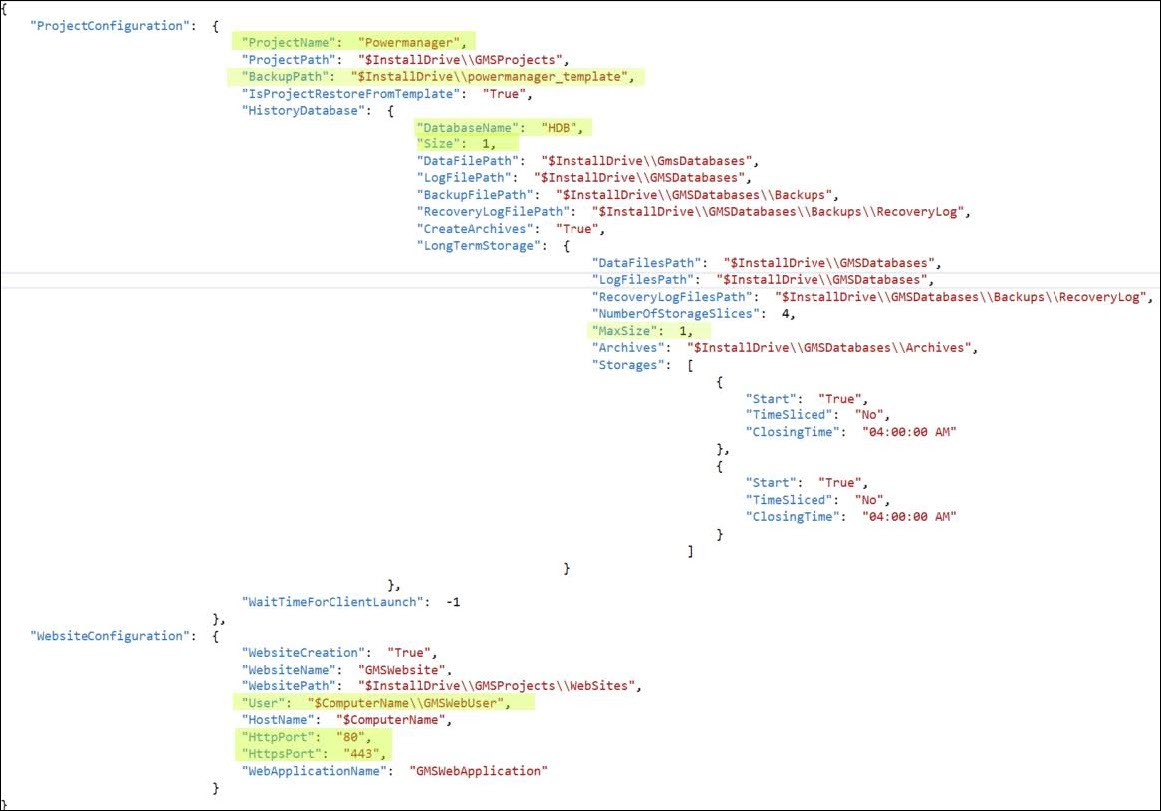1161x811 pixels.
Task: Click the "Archives" key
Action: 630,347
